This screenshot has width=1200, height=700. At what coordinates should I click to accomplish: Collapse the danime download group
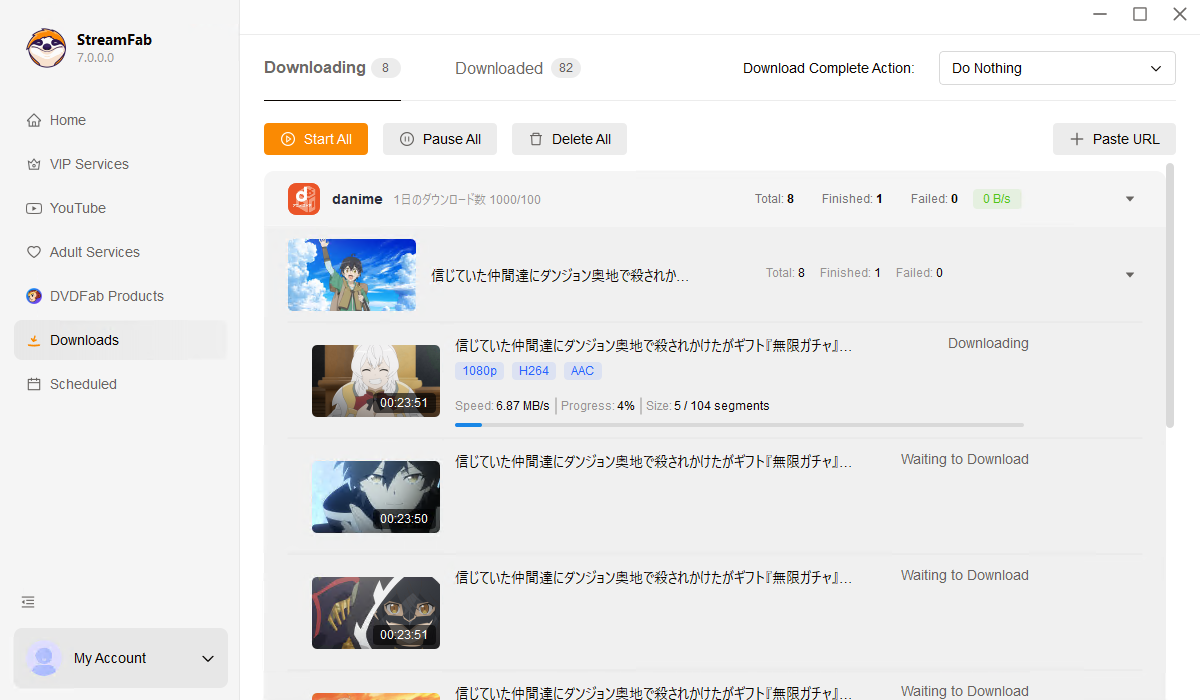pos(1130,199)
